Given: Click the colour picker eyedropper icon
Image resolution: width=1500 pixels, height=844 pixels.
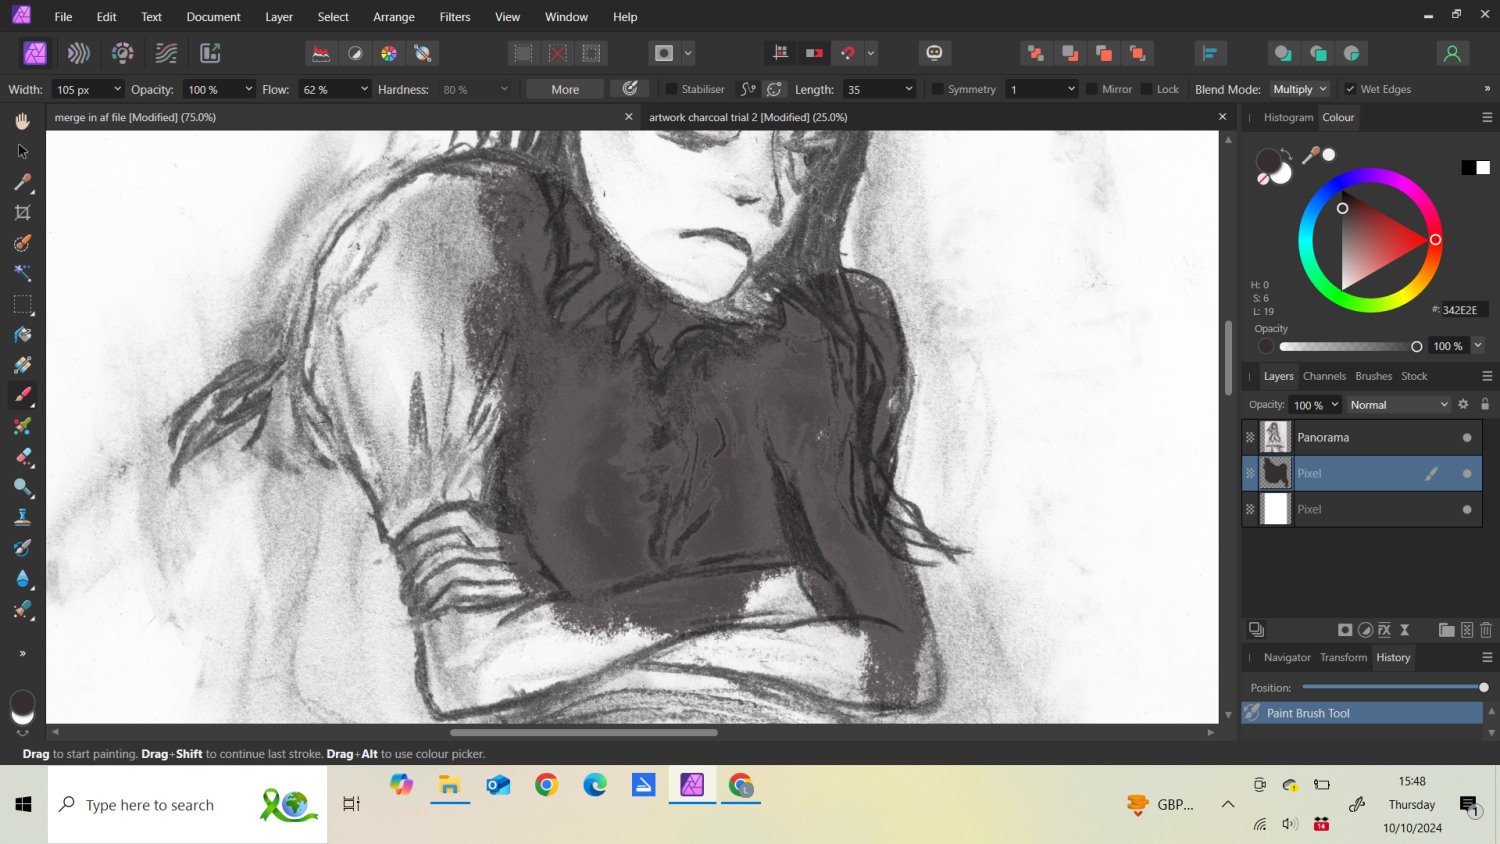Looking at the screenshot, I should click(x=1310, y=155).
